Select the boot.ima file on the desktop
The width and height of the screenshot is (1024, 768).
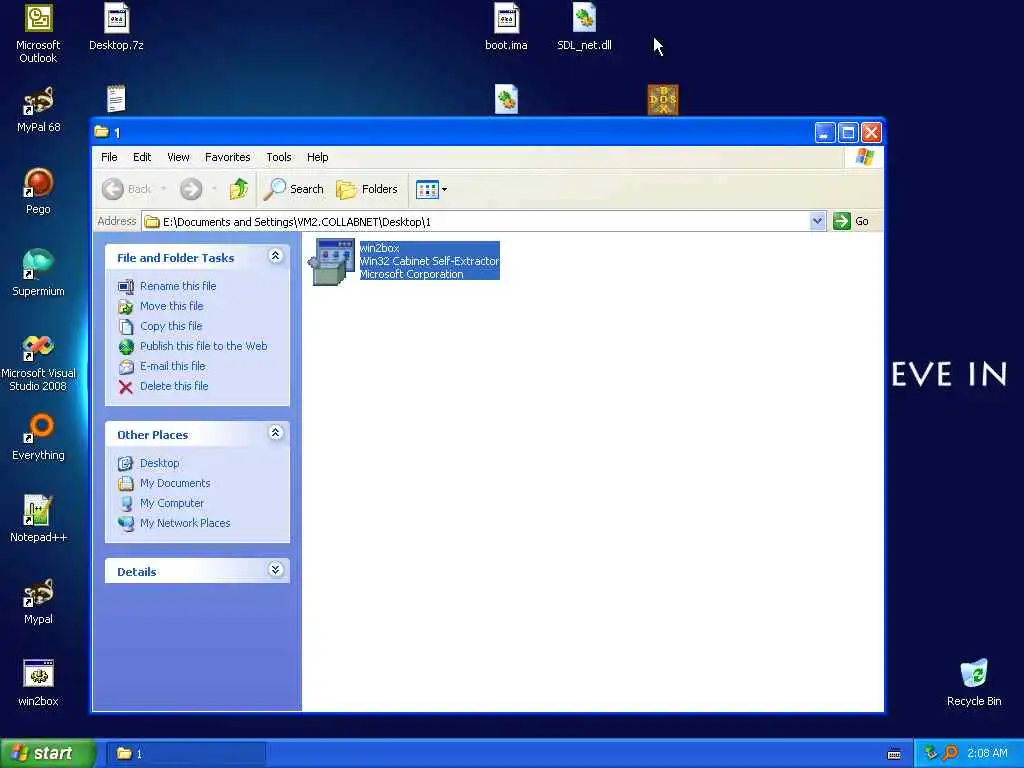click(506, 27)
